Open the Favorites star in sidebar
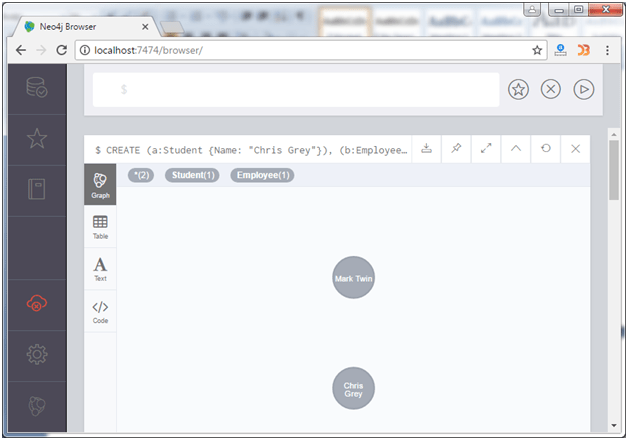628x440 pixels. [37, 139]
